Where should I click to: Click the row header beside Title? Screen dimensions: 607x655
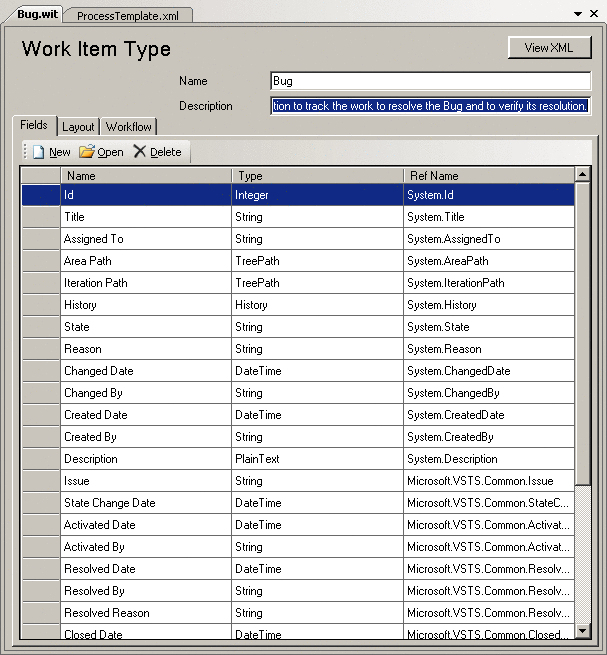(41, 217)
